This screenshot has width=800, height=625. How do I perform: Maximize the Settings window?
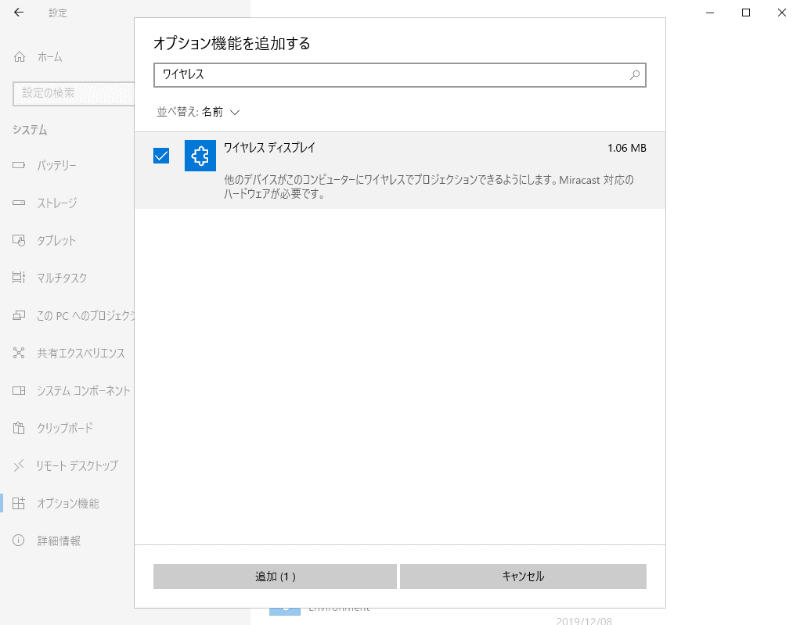tap(745, 13)
